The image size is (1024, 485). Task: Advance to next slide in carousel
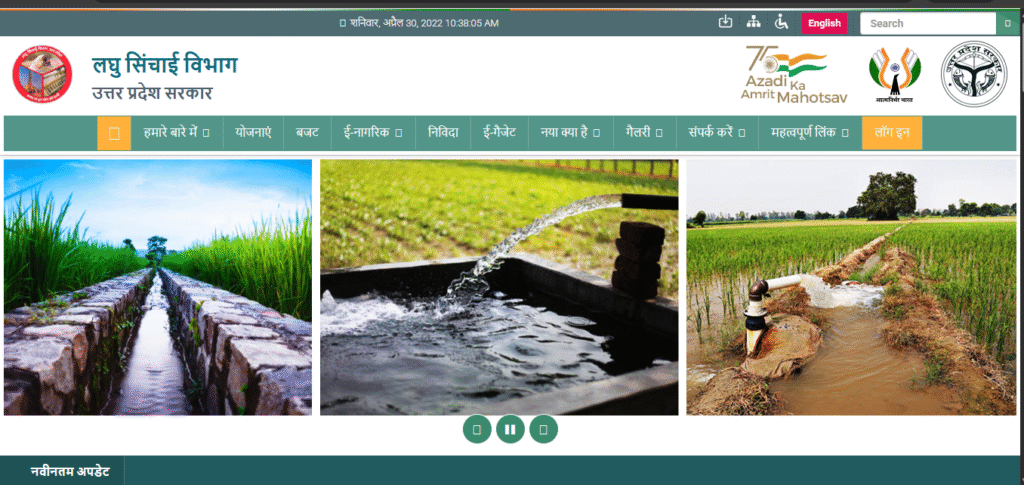pyautogui.click(x=543, y=429)
